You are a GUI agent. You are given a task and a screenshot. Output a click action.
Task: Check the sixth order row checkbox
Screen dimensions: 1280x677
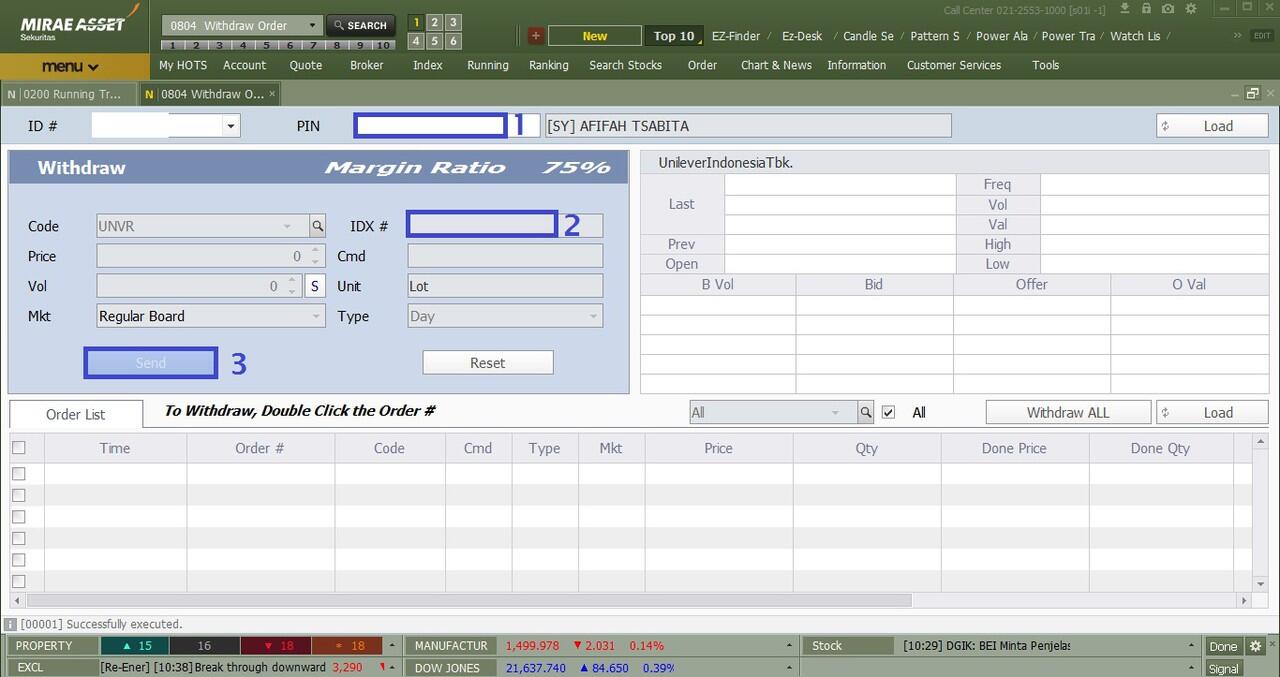pyautogui.click(x=18, y=581)
